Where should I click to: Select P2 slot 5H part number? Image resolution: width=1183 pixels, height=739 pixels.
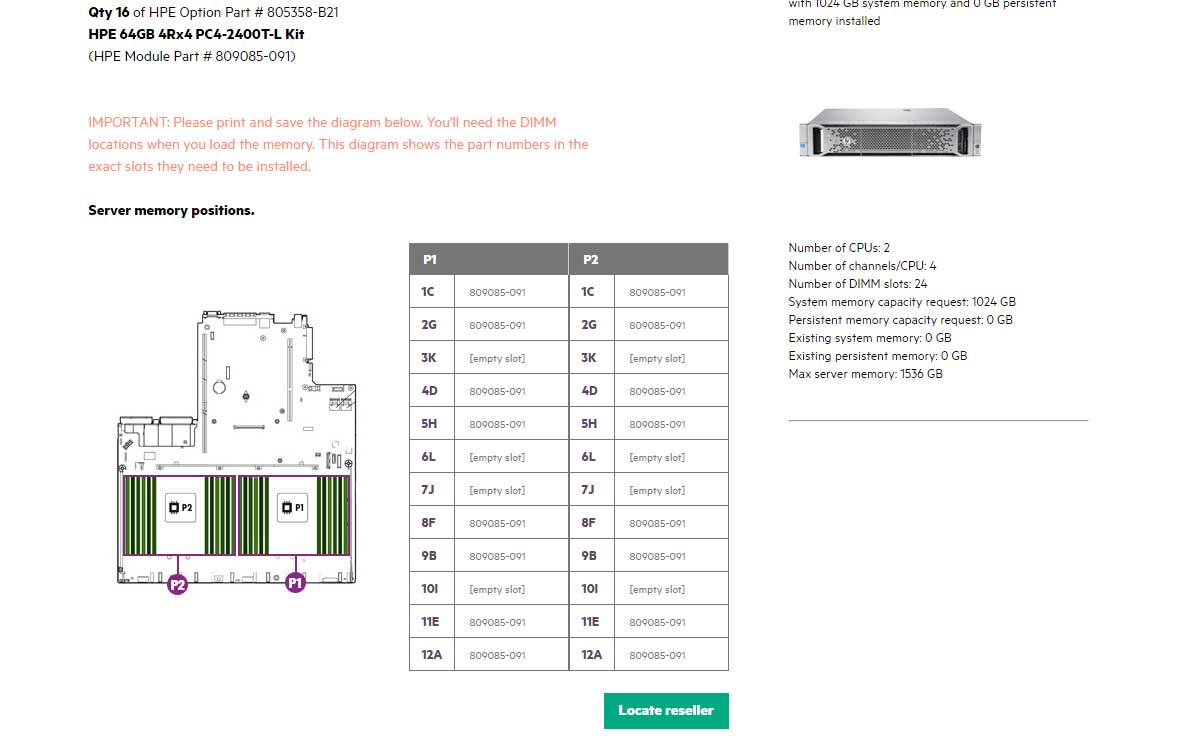click(x=657, y=425)
